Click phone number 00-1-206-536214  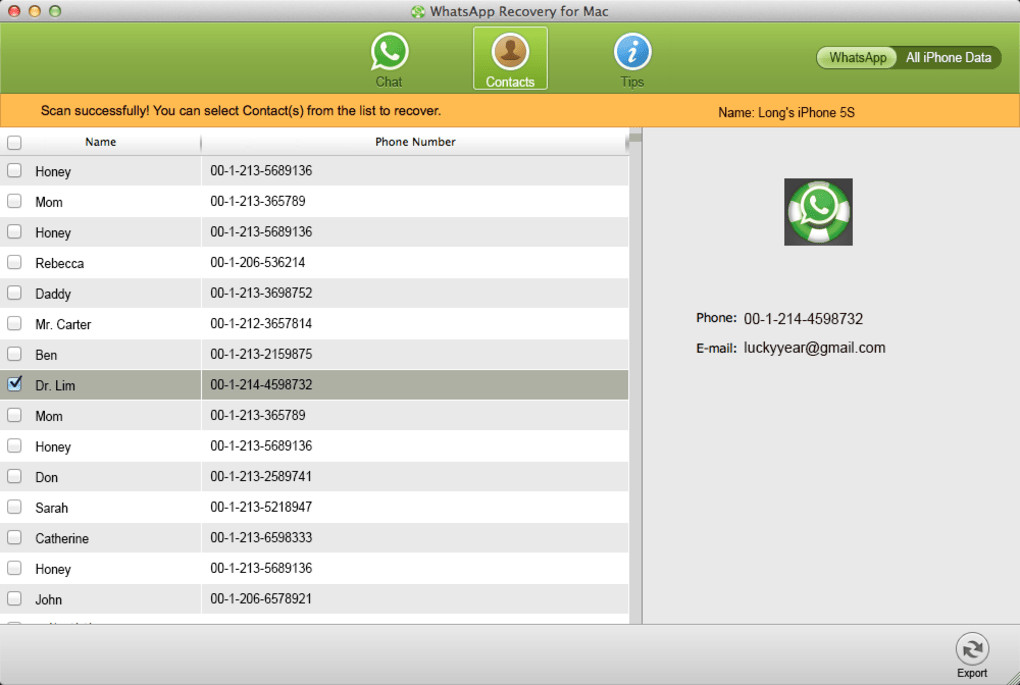click(x=258, y=262)
